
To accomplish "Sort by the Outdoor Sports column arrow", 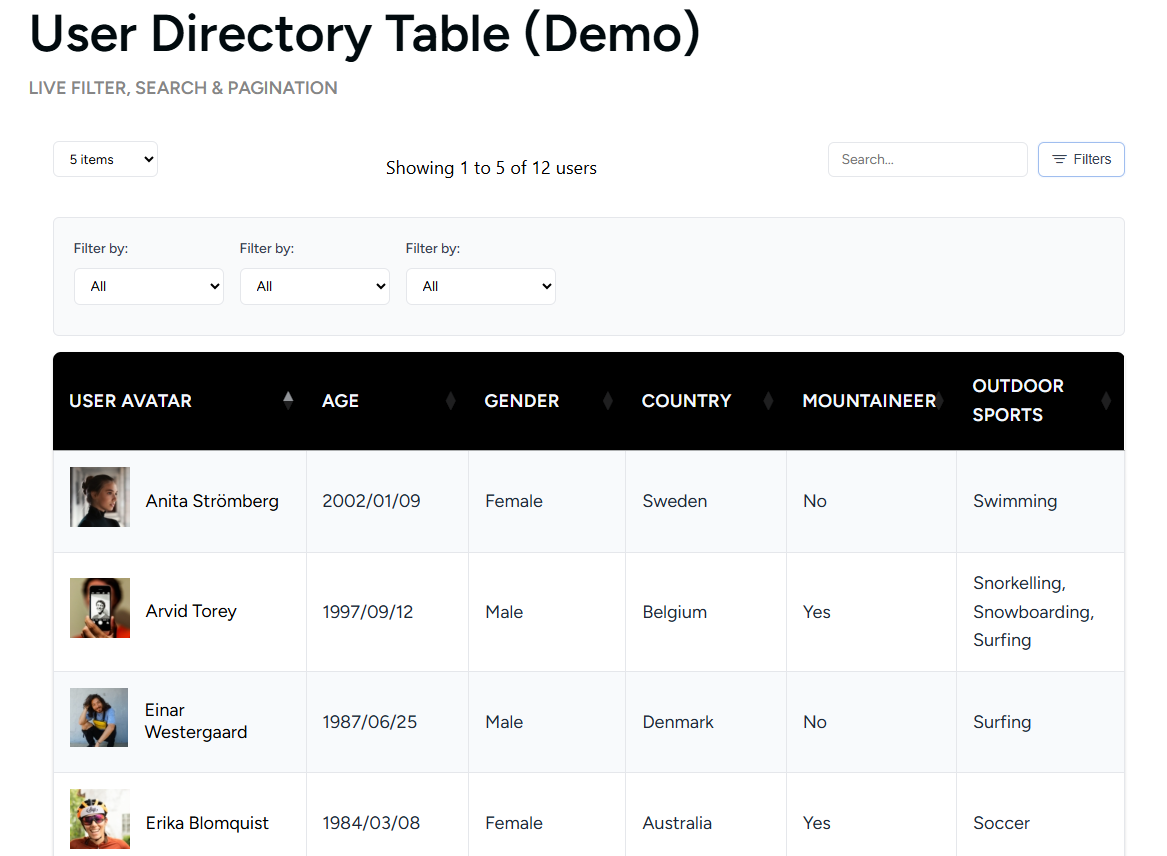I will pyautogui.click(x=1106, y=400).
